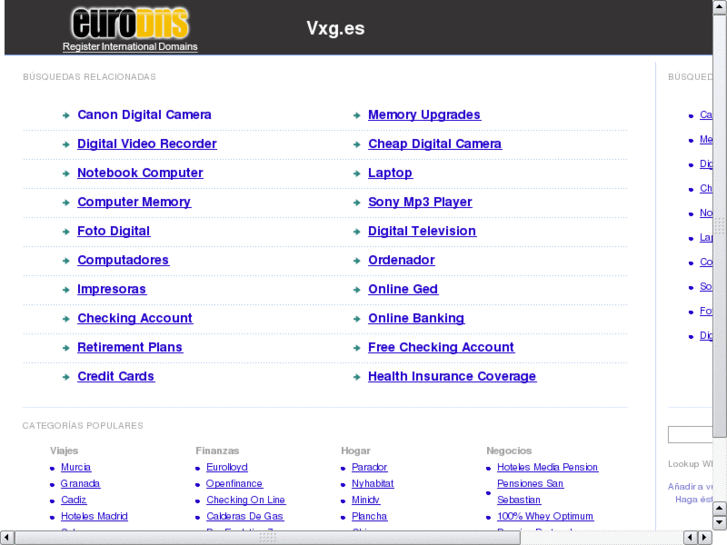
Task: Click the vertical scrollbar up arrow
Action: tap(720, 8)
